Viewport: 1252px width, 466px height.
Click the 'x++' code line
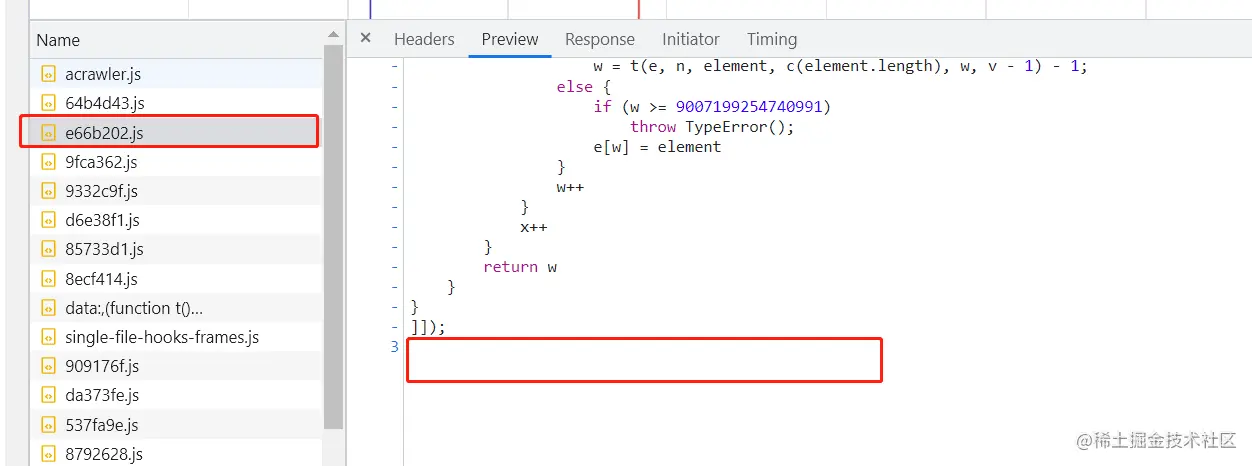pyautogui.click(x=533, y=227)
